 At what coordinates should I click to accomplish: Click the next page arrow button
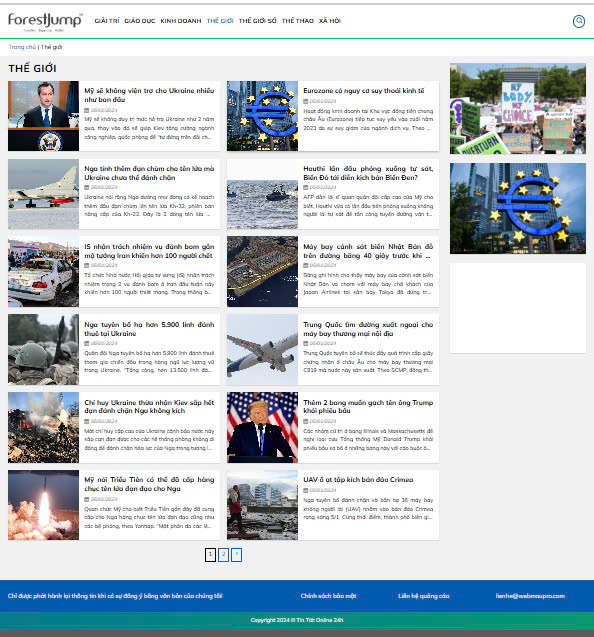[x=236, y=555]
